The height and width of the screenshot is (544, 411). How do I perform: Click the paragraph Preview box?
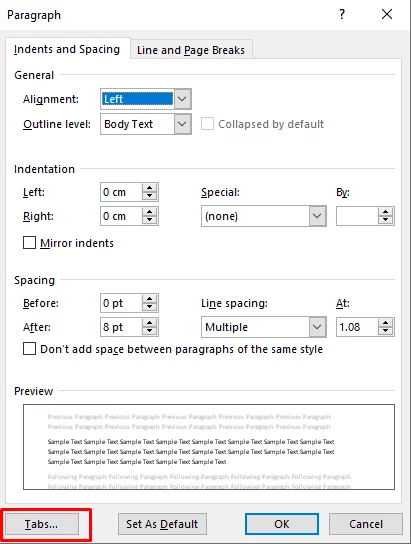click(209, 447)
